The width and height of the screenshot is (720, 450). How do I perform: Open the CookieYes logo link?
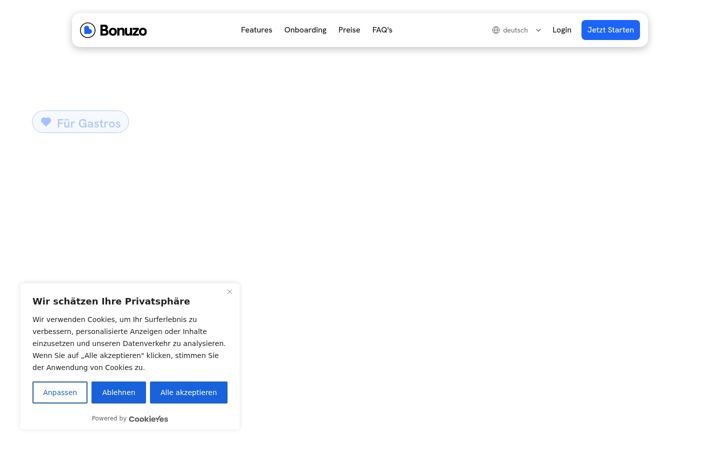point(148,419)
